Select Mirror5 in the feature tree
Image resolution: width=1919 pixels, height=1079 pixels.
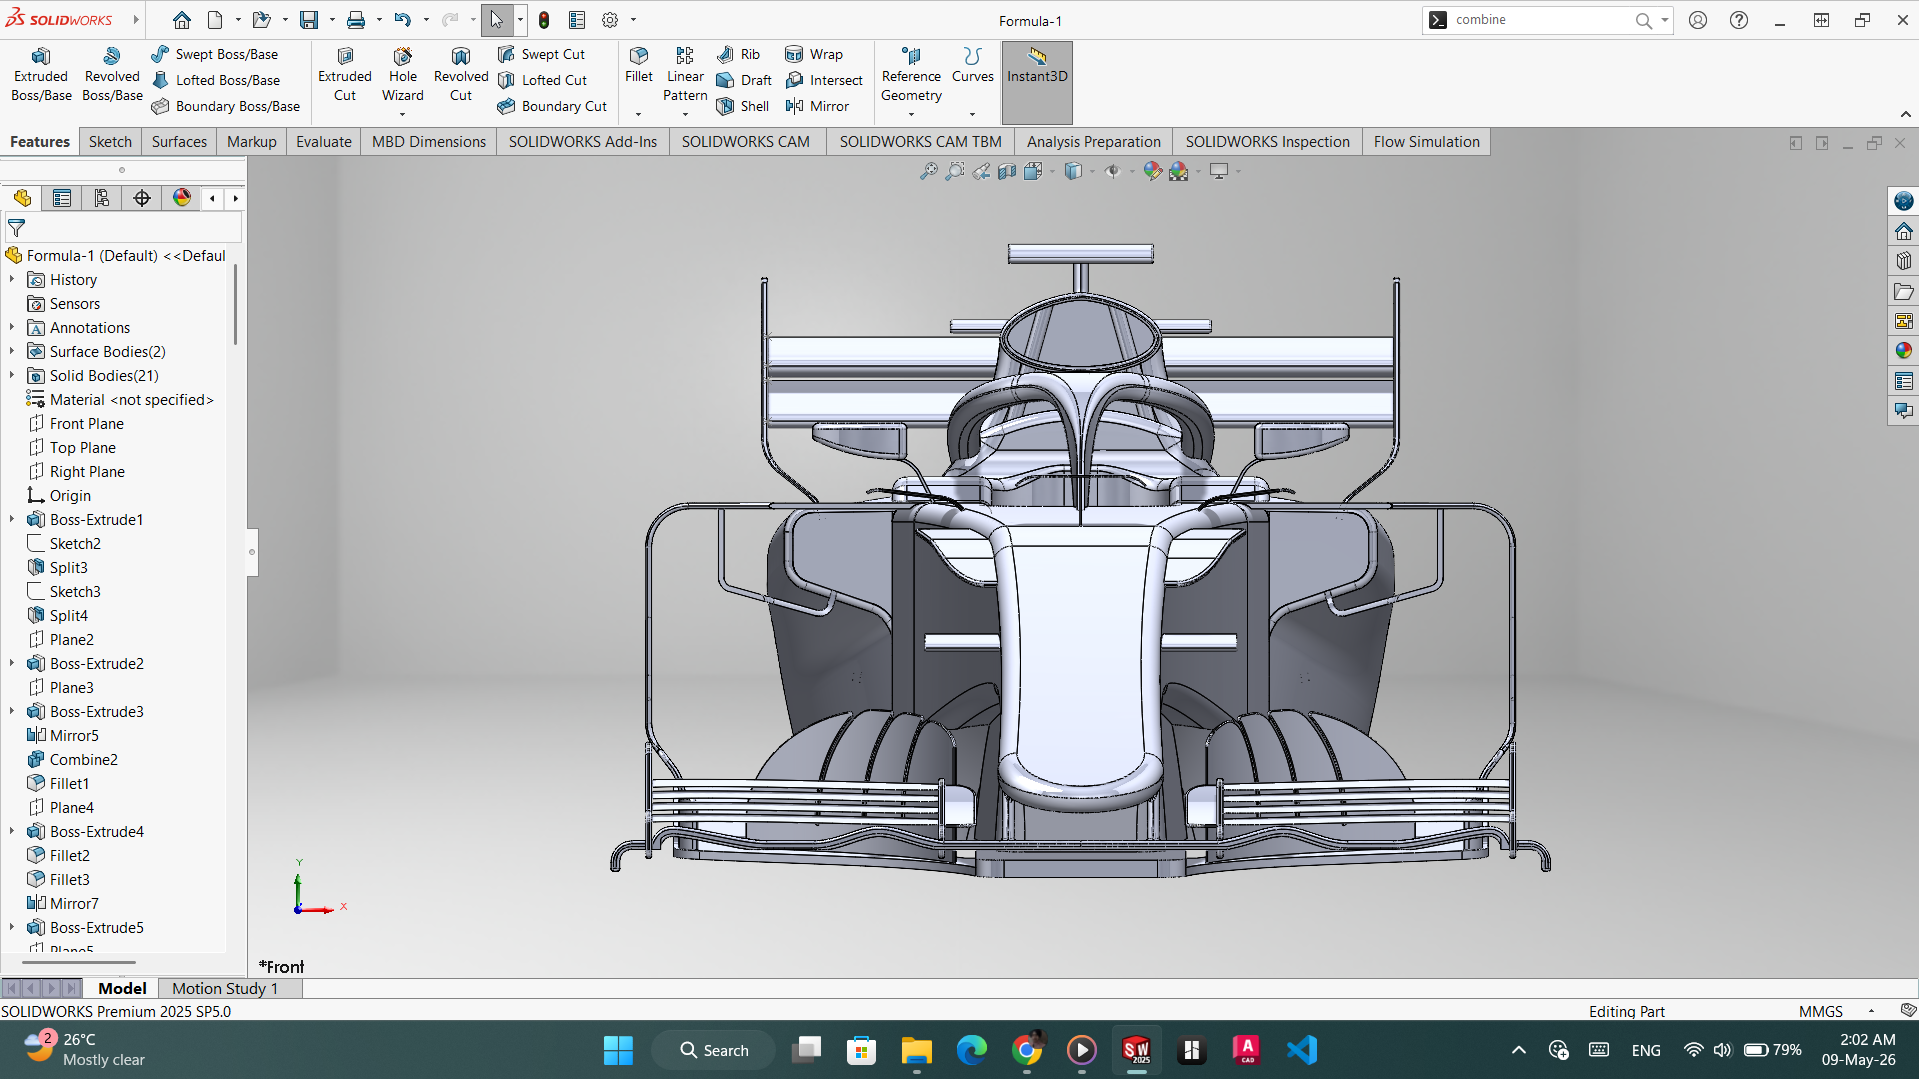74,735
